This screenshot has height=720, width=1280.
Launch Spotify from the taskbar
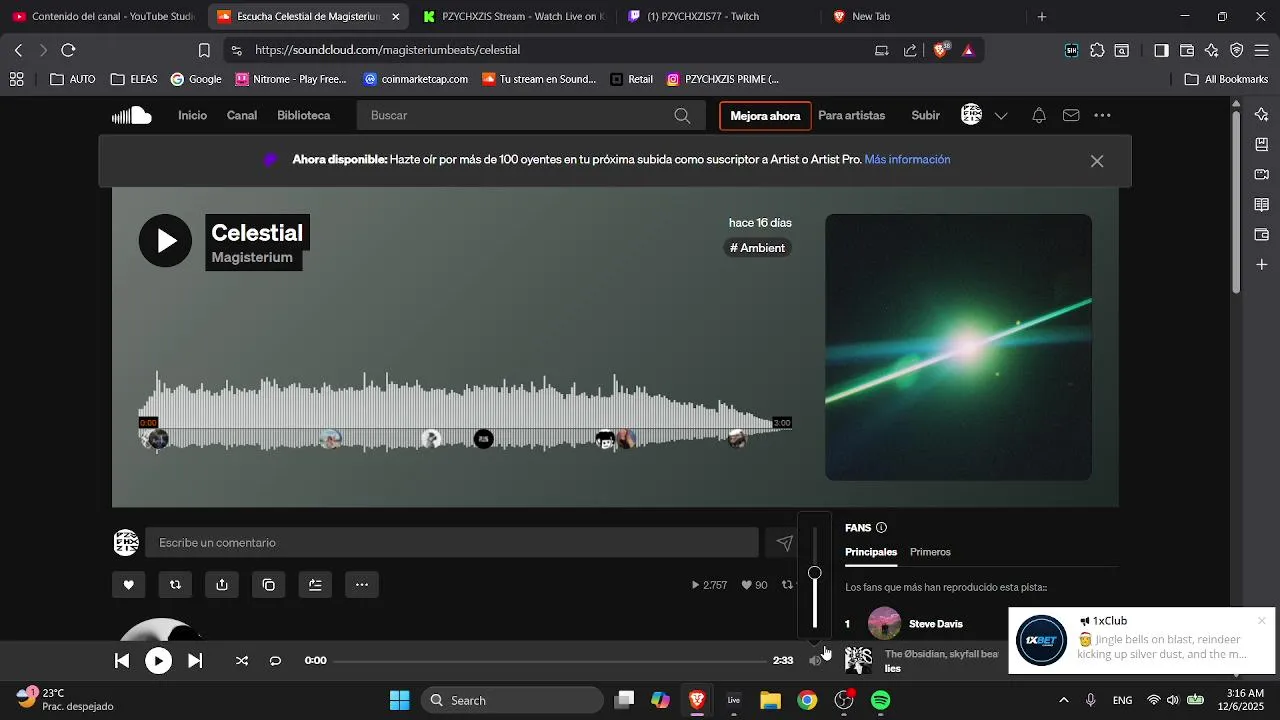click(x=881, y=700)
